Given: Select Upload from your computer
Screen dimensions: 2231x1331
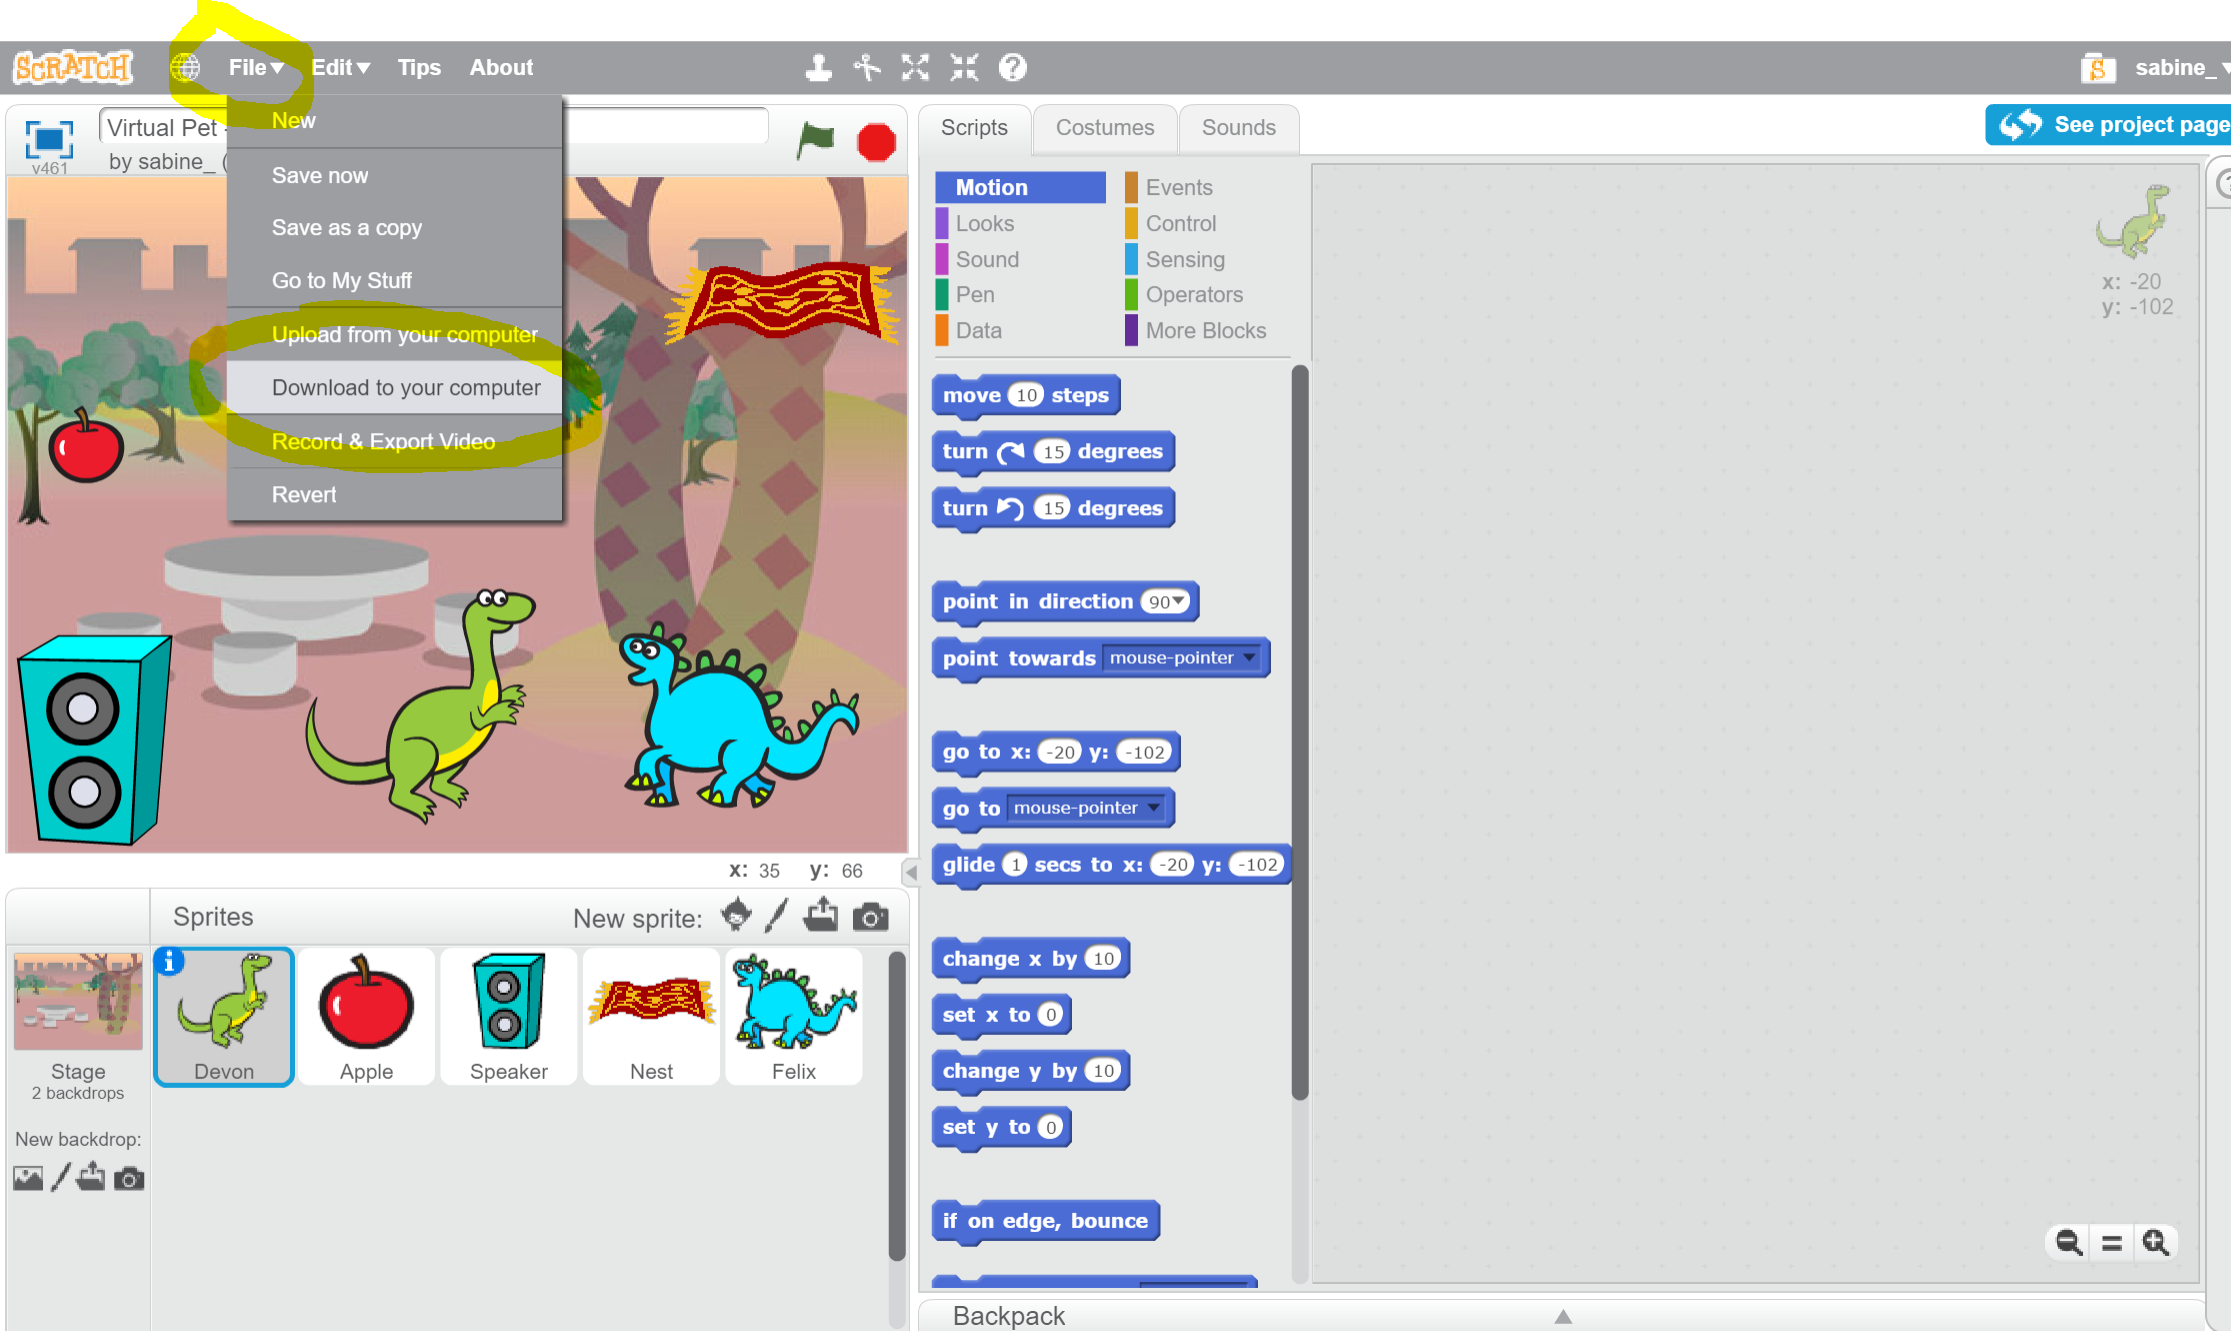Looking at the screenshot, I should [x=404, y=334].
